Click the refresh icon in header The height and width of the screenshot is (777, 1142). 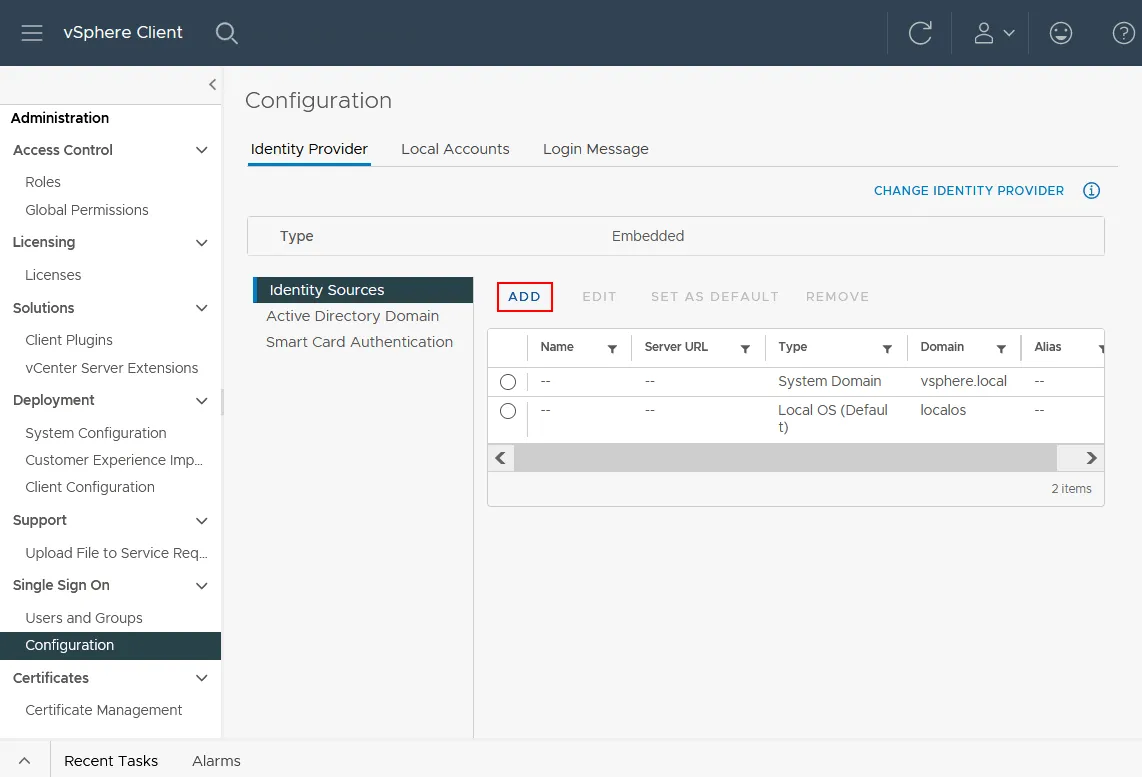pos(919,33)
